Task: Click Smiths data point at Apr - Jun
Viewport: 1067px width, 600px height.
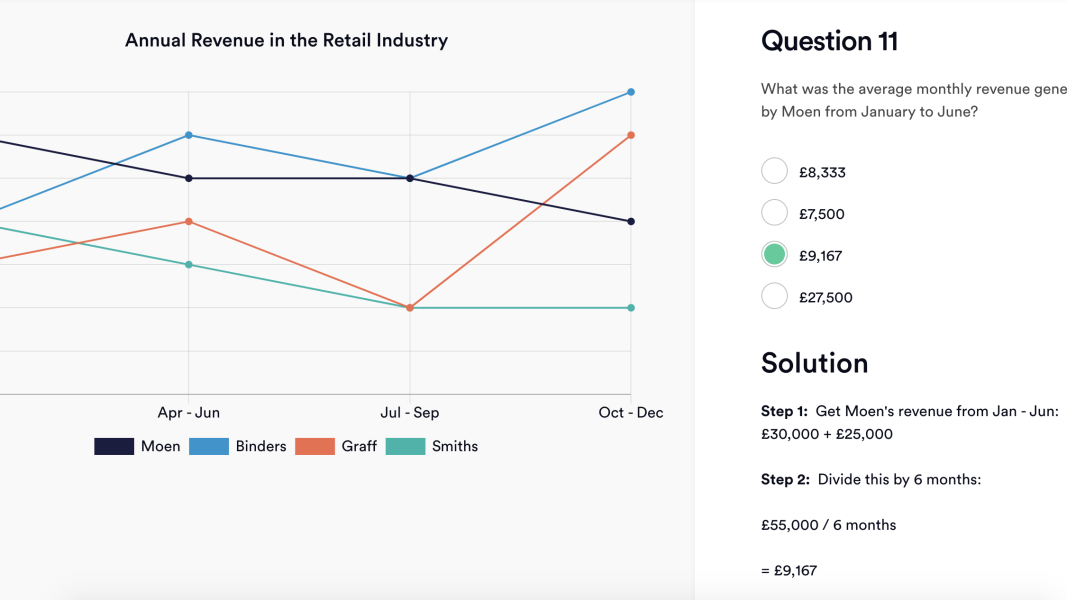Action: [x=188, y=265]
